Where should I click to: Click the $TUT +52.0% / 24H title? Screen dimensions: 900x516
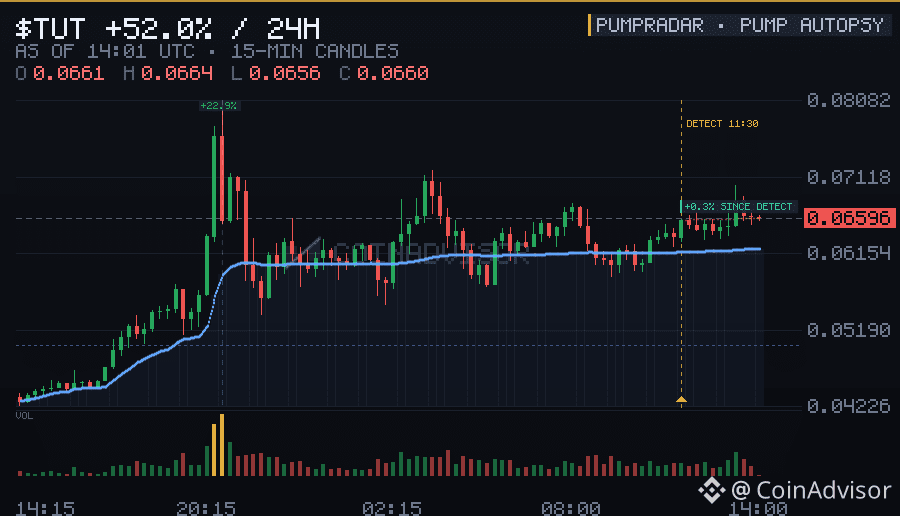[167, 28]
